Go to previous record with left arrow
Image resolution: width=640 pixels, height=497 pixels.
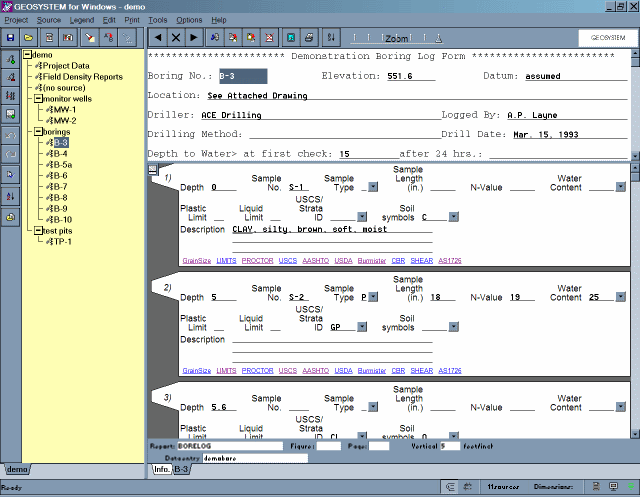pos(159,37)
